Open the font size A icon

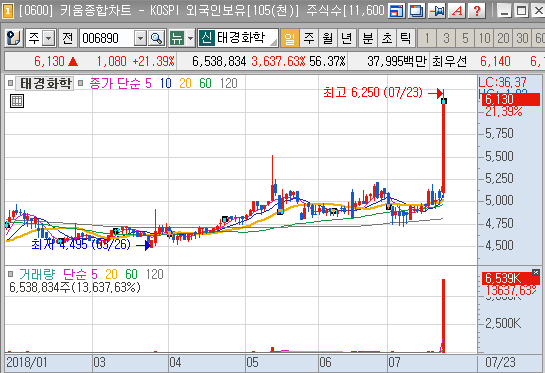(457, 11)
